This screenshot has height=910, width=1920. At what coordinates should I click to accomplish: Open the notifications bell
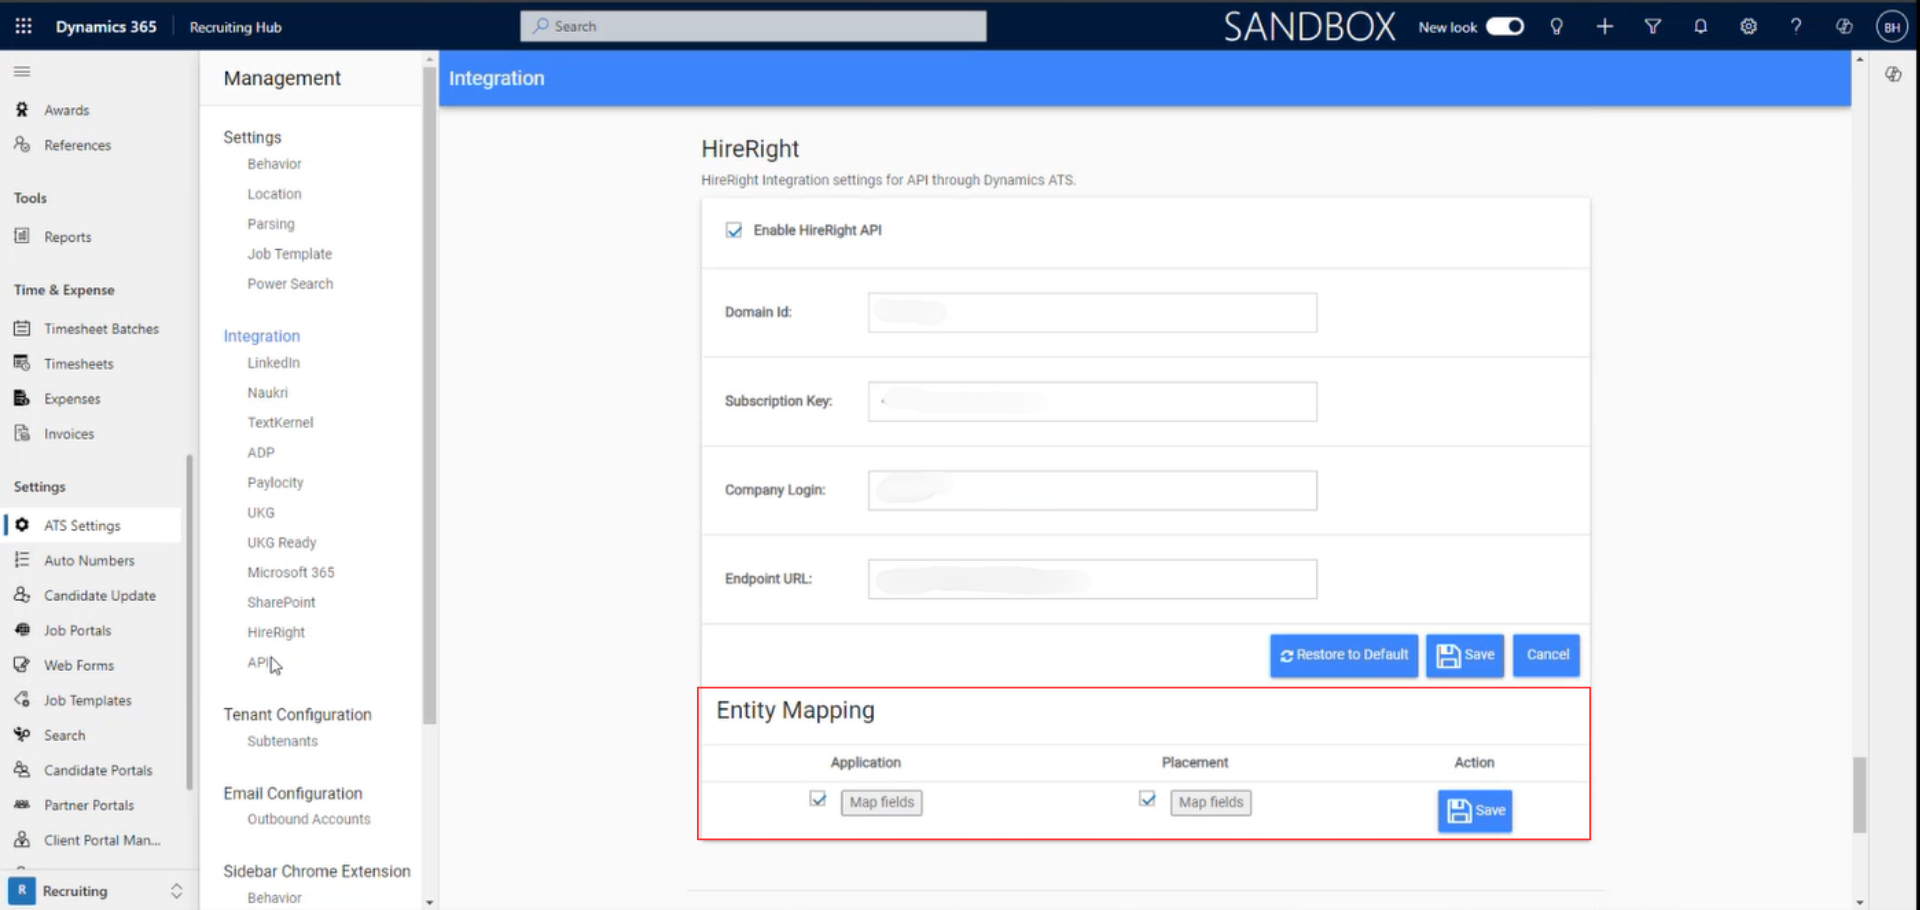tap(1700, 27)
